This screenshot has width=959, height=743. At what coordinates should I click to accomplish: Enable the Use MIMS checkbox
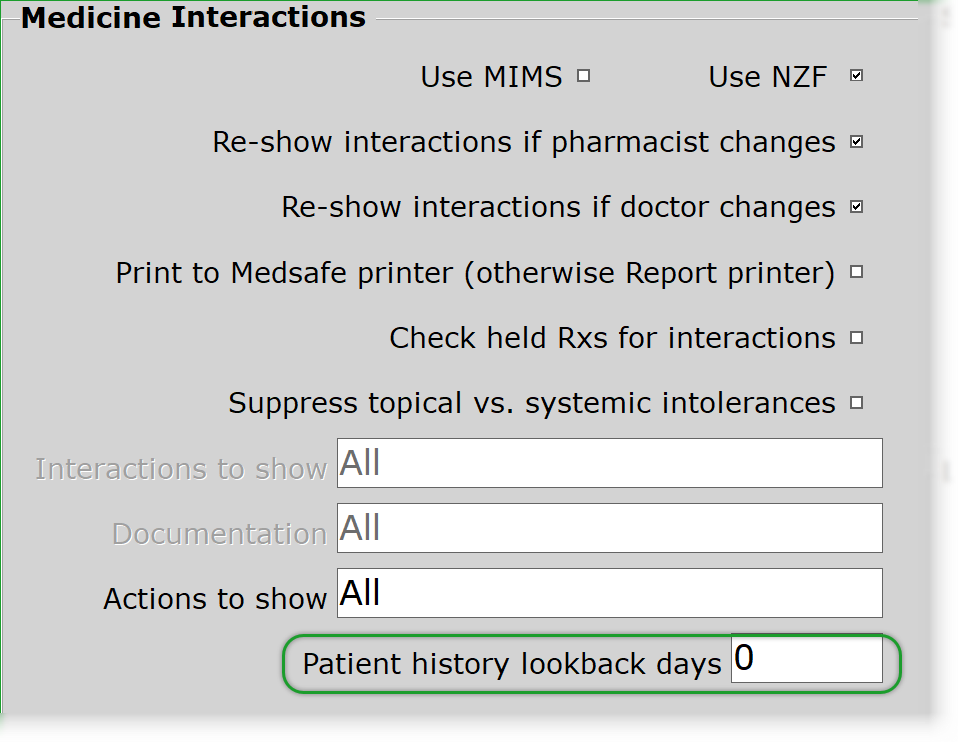[x=584, y=76]
